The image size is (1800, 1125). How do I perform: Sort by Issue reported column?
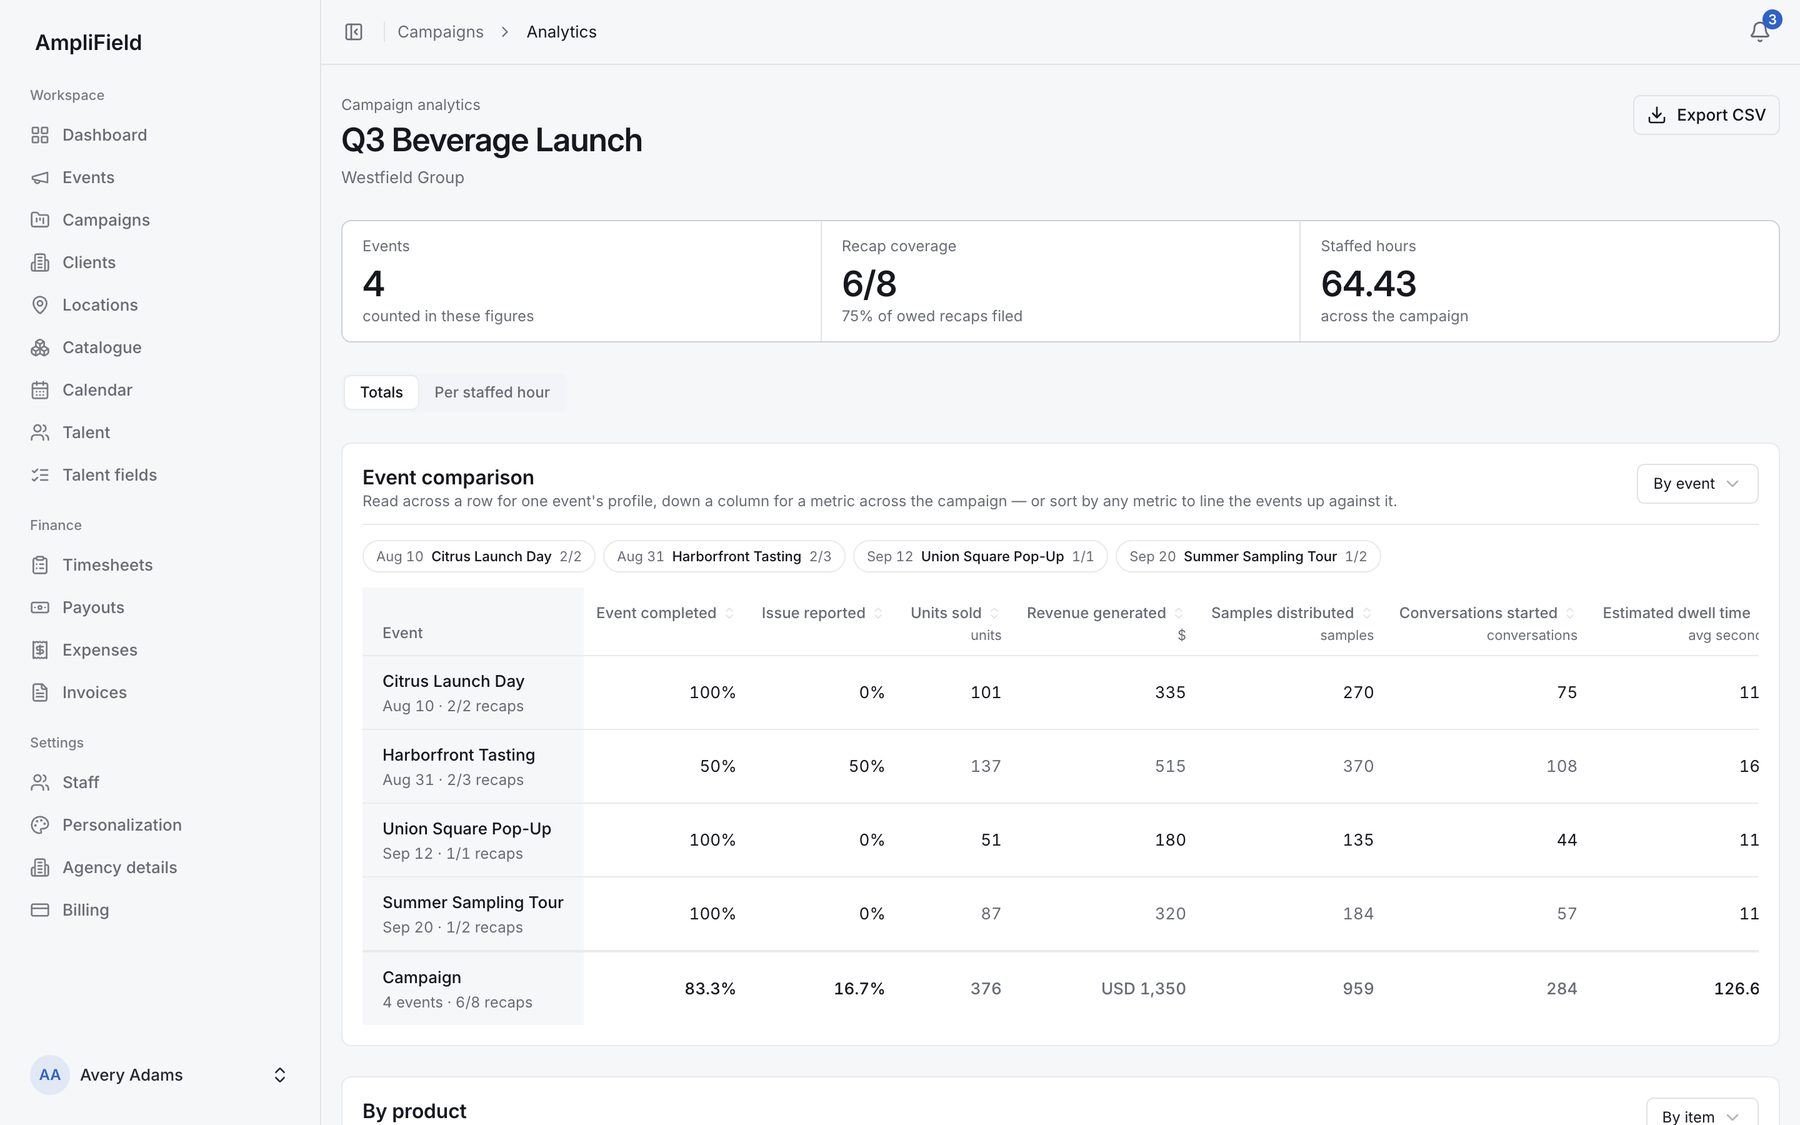[x=822, y=613]
